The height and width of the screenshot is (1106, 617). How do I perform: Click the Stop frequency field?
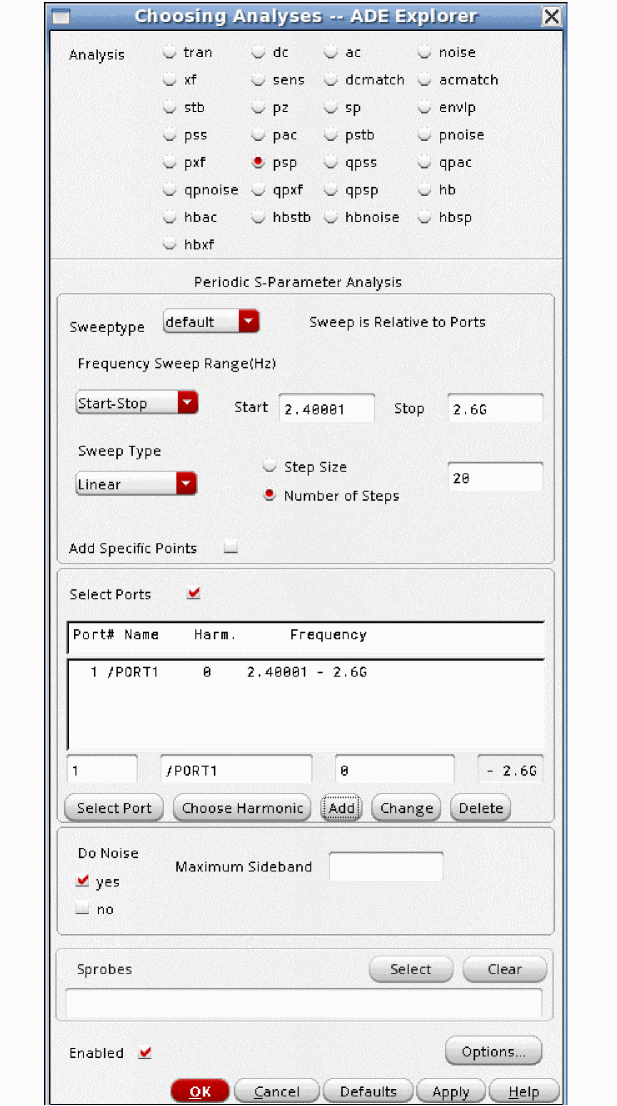point(494,408)
